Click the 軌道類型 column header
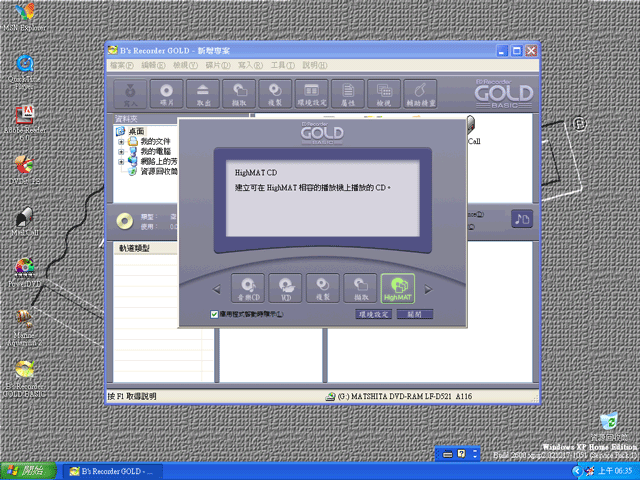 point(145,248)
